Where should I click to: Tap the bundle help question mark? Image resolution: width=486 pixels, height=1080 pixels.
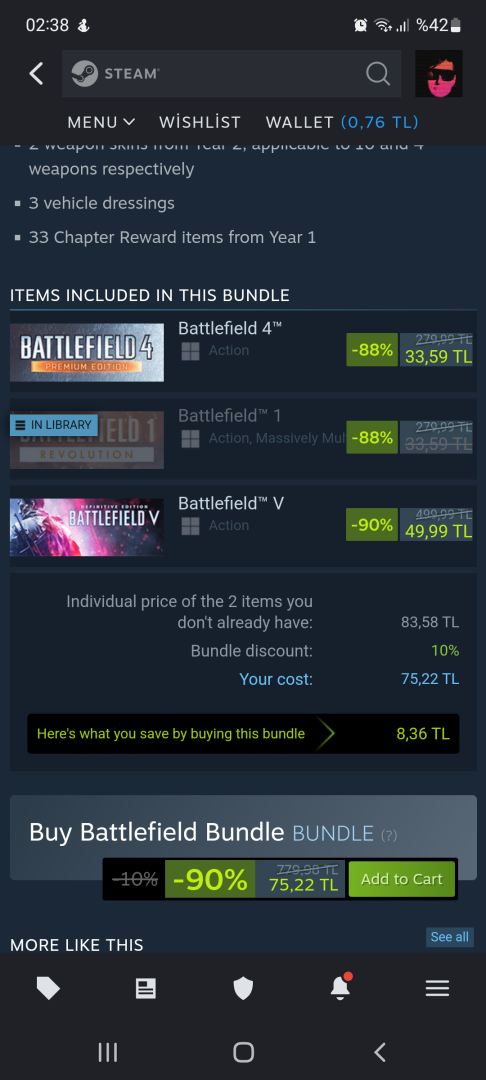click(x=389, y=835)
